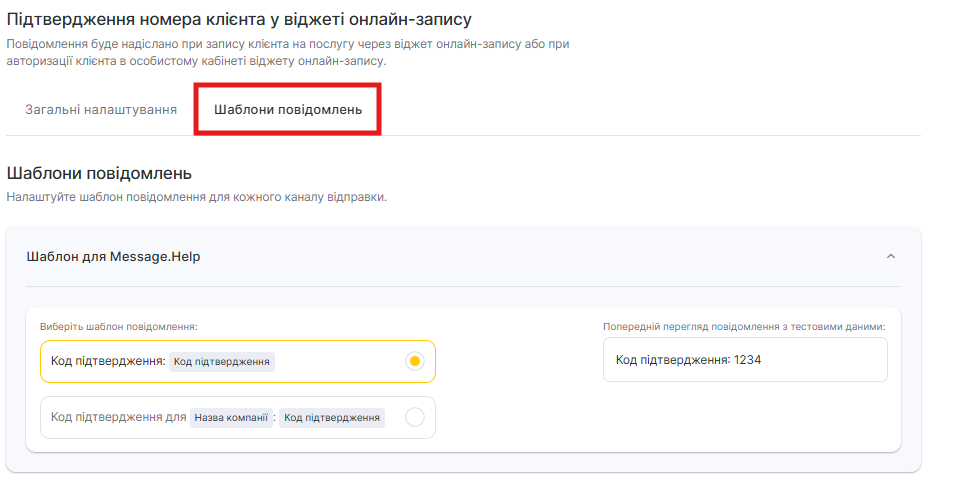Select the radio button for the company name template

pyautogui.click(x=415, y=417)
